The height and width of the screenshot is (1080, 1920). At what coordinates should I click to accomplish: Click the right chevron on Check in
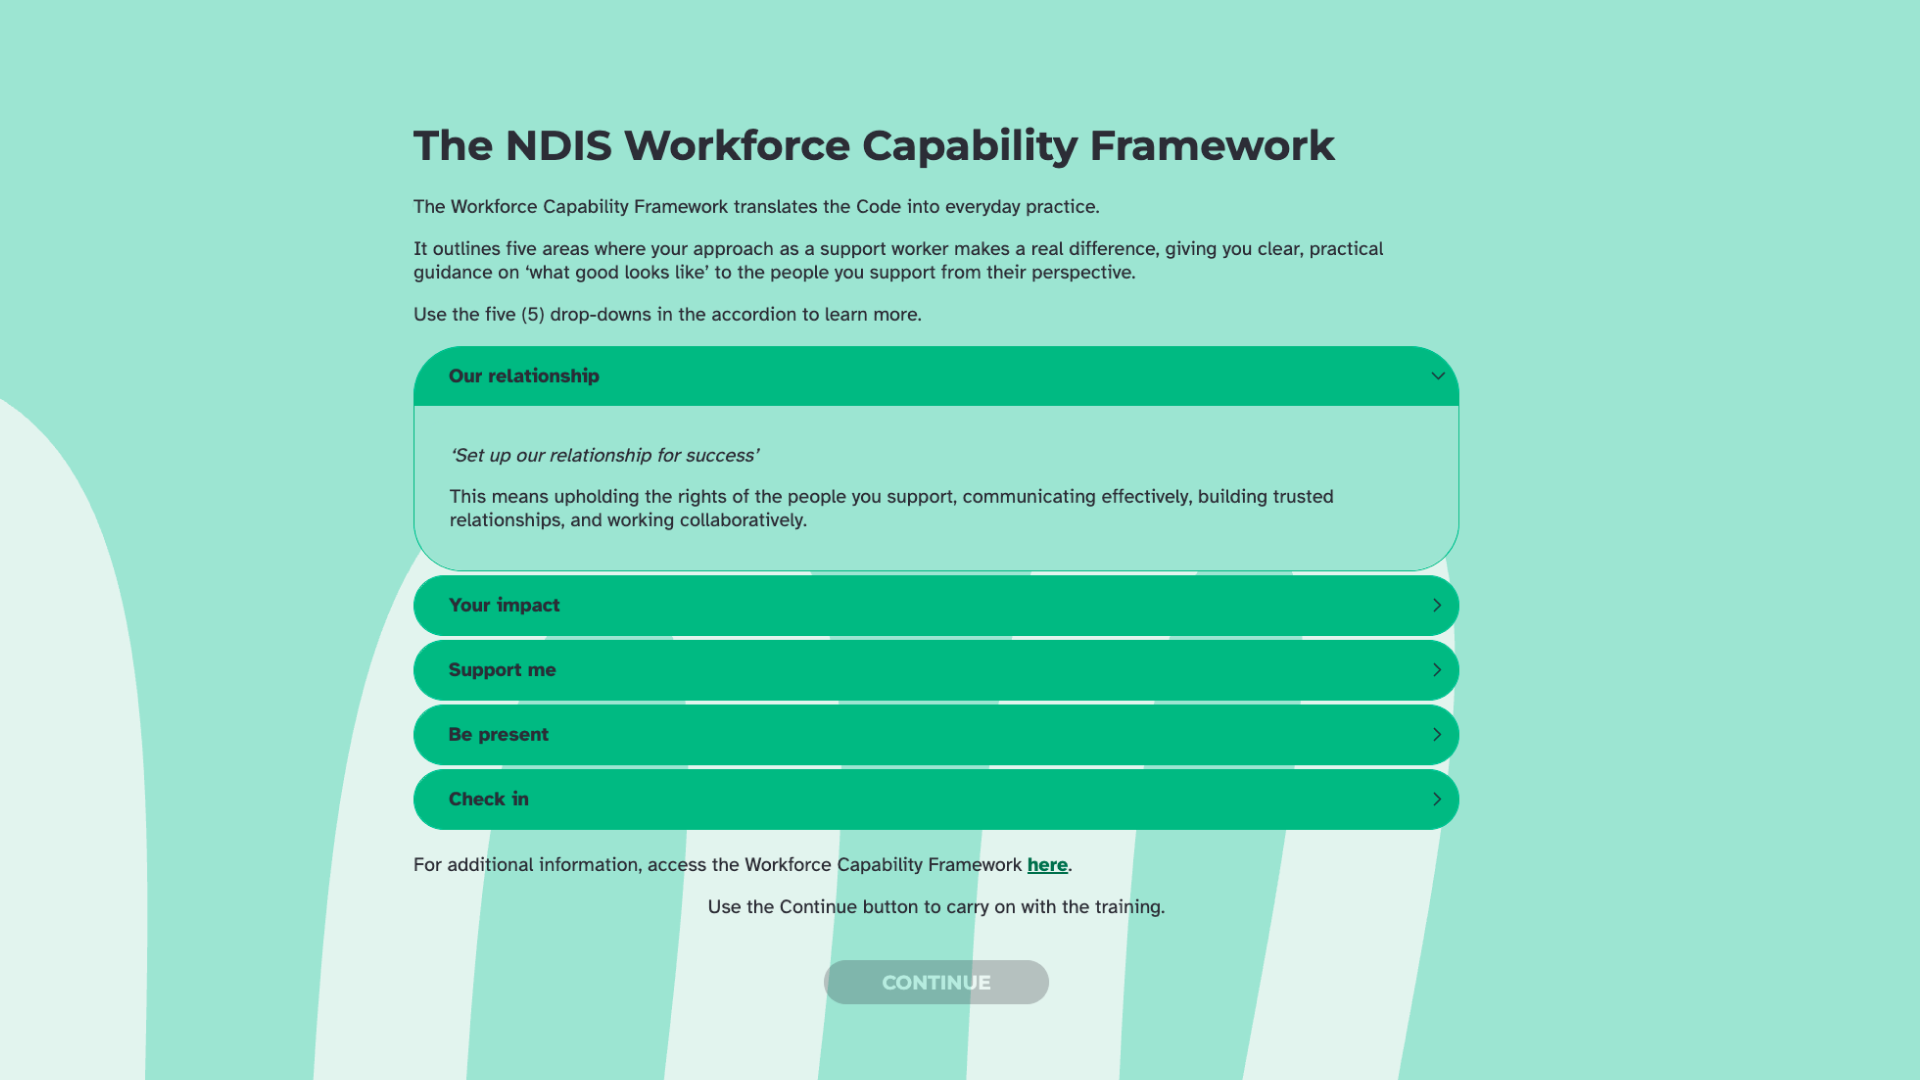point(1437,799)
